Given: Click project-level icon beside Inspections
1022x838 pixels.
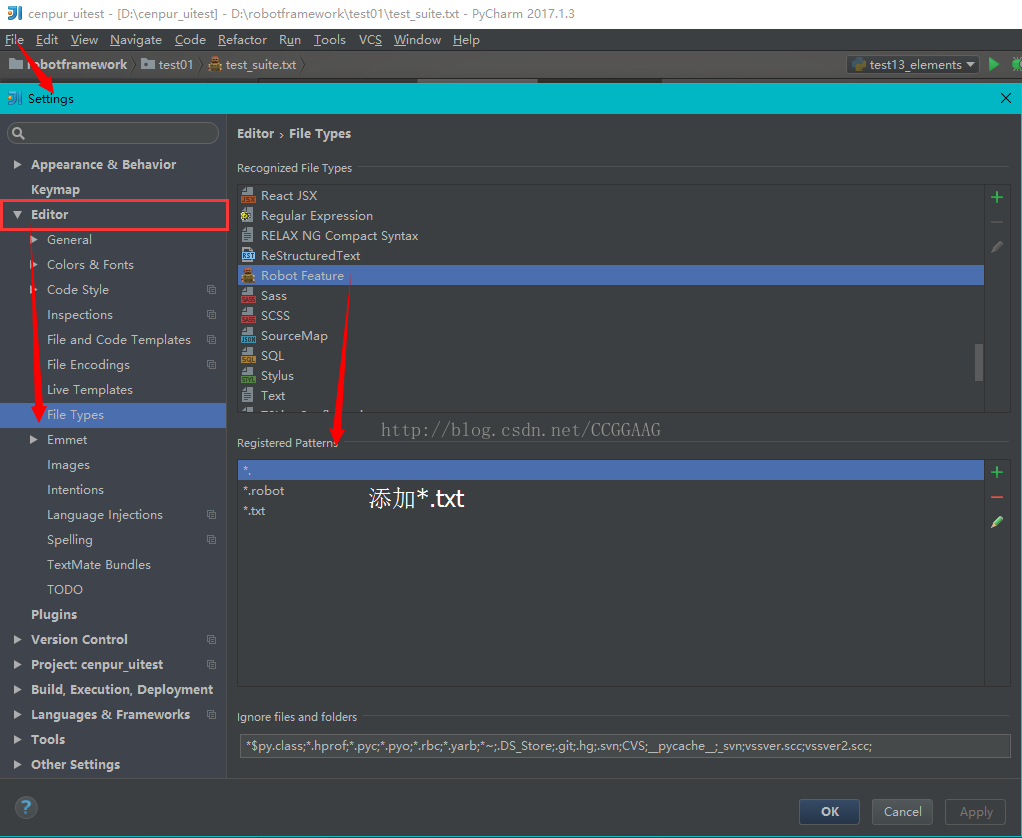Looking at the screenshot, I should (211, 315).
